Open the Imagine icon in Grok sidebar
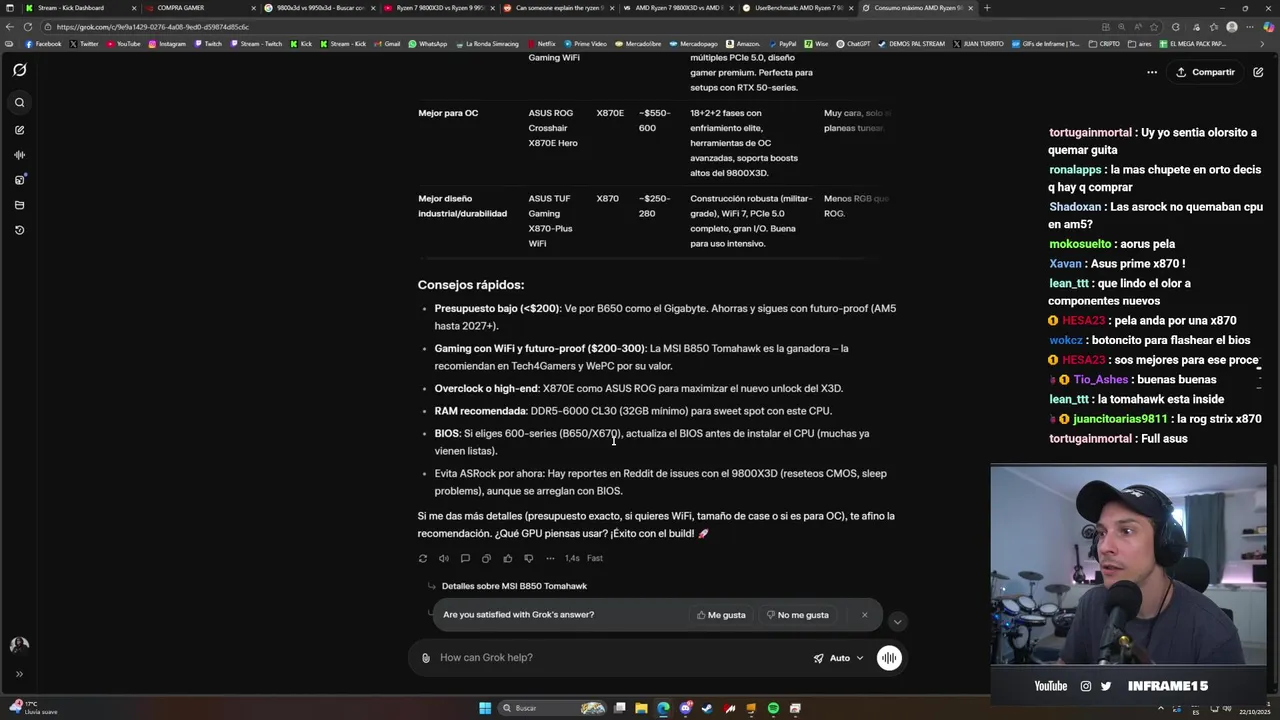Viewport: 1280px width, 720px height. (19, 180)
